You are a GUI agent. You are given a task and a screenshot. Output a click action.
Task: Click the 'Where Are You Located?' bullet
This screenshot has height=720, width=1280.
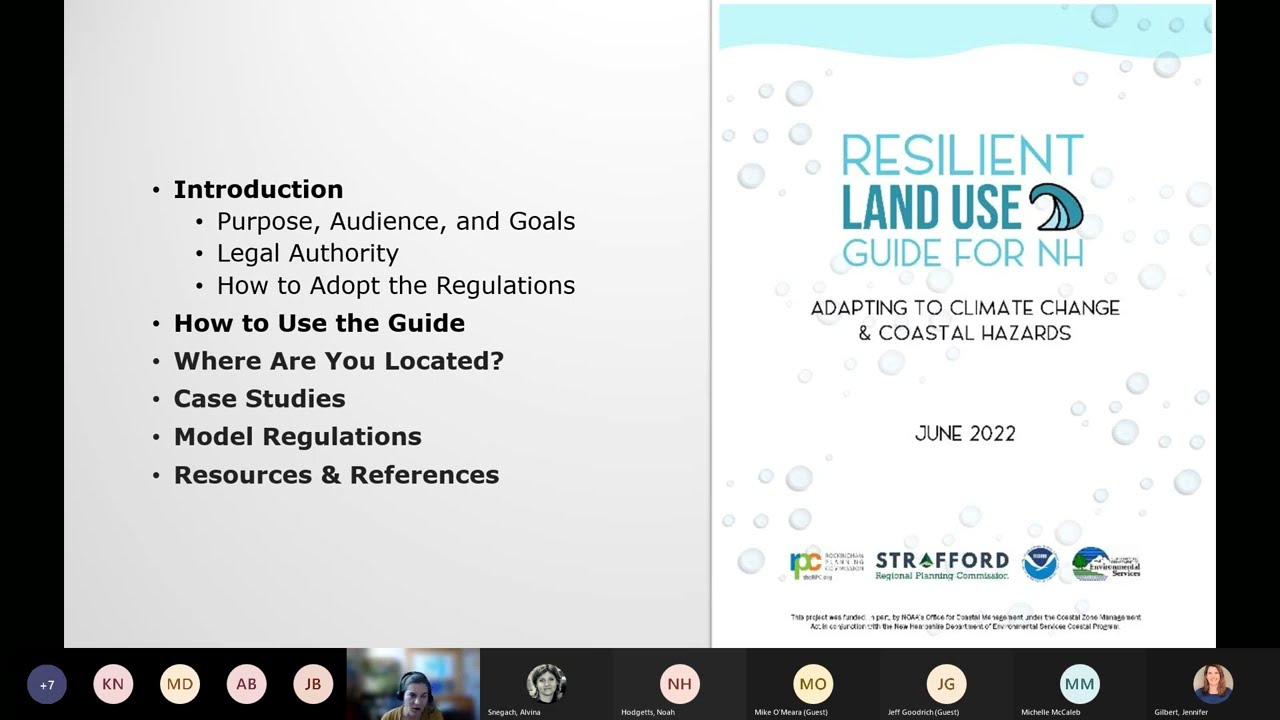click(339, 361)
